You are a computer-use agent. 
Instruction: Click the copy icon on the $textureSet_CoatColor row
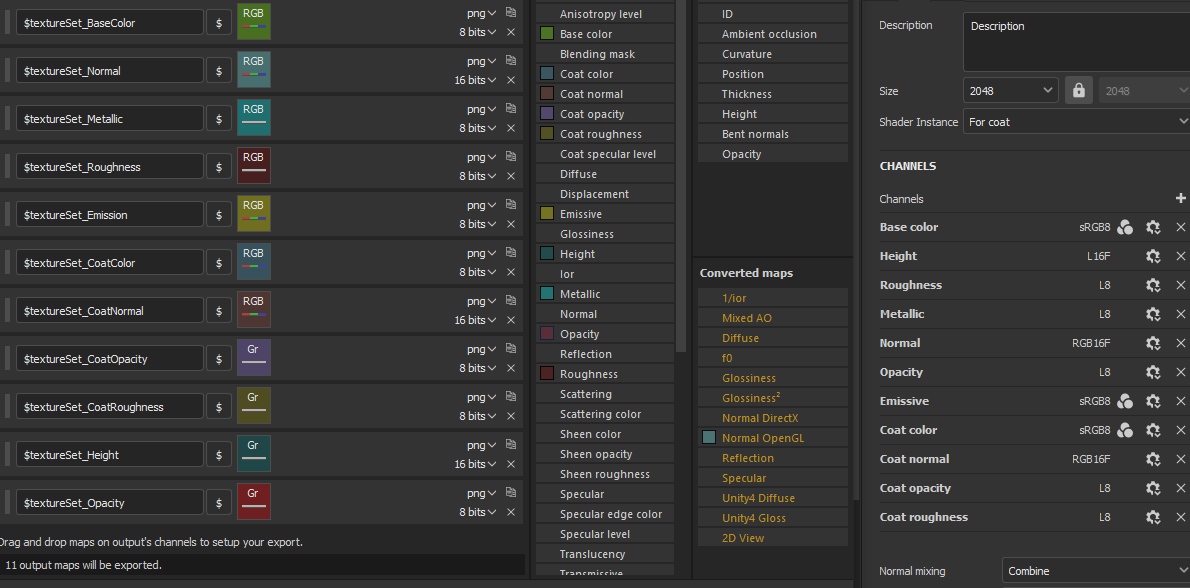pyautogui.click(x=511, y=252)
